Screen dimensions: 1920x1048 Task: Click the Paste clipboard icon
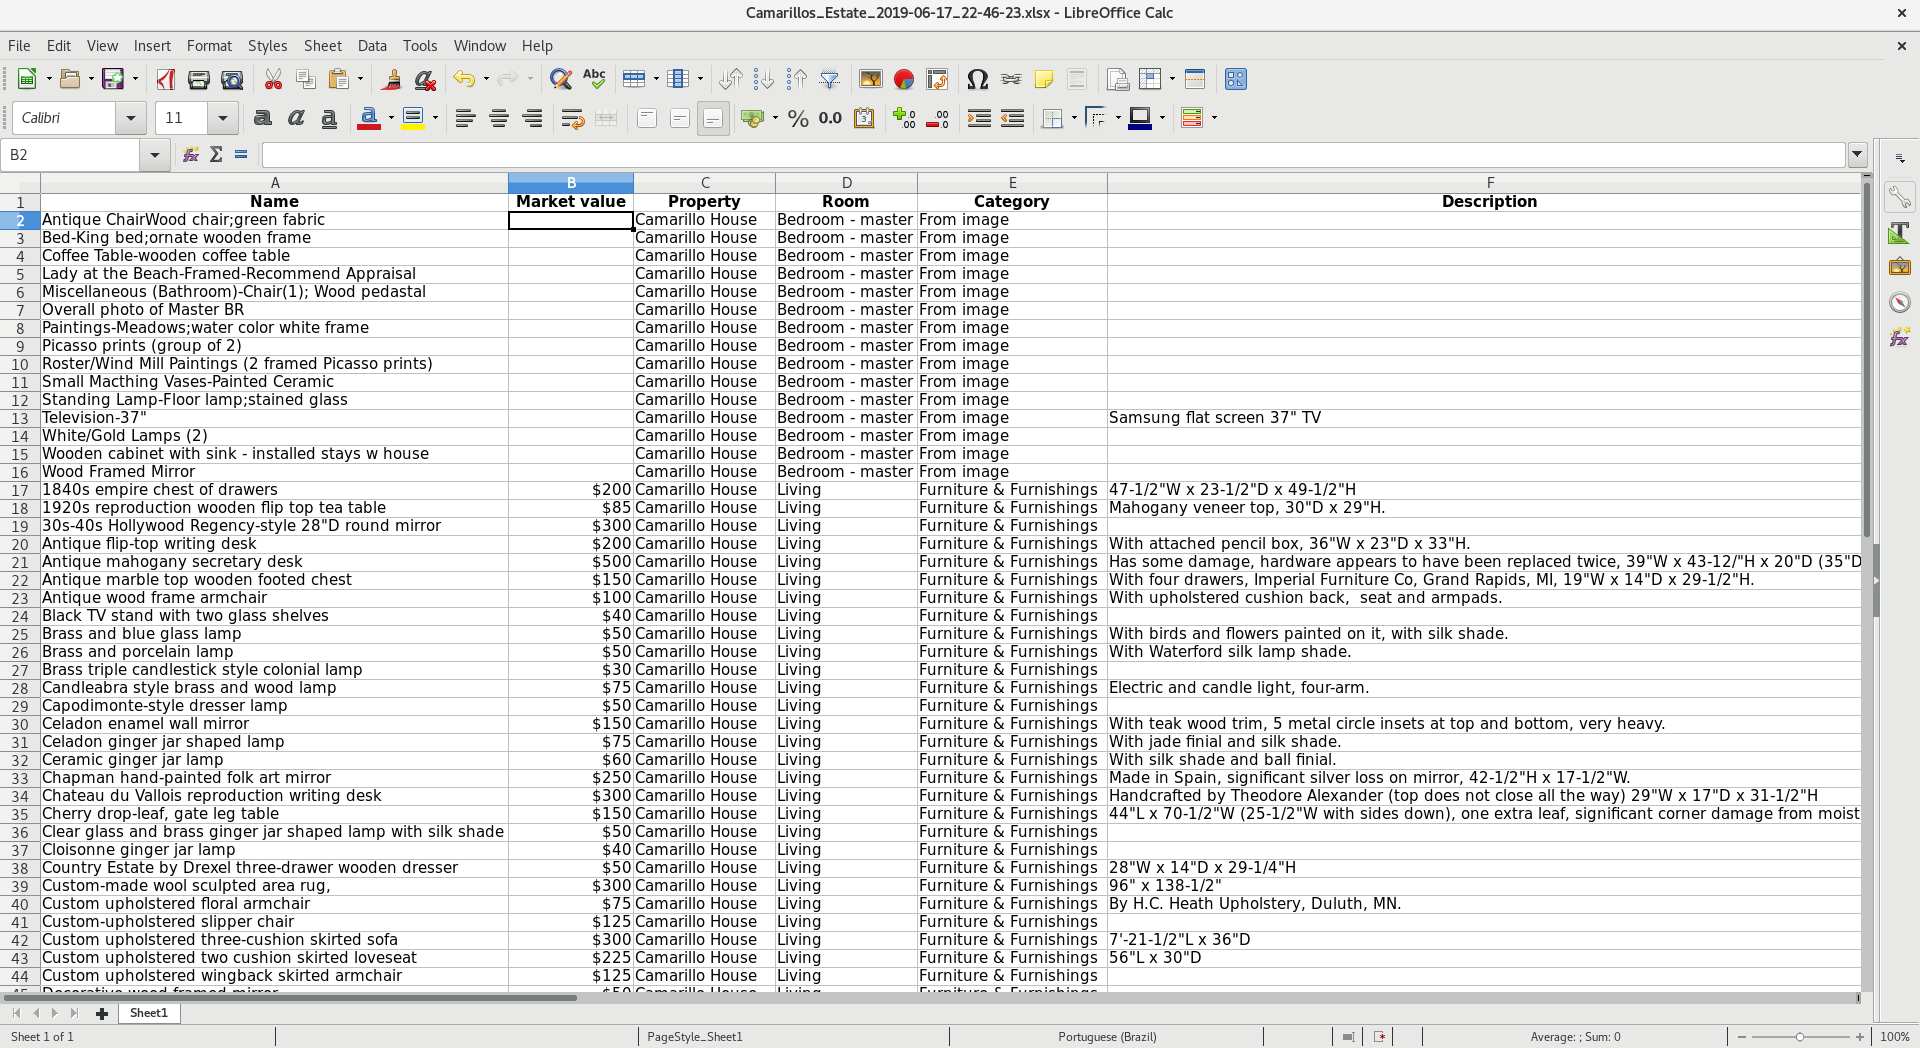[339, 79]
